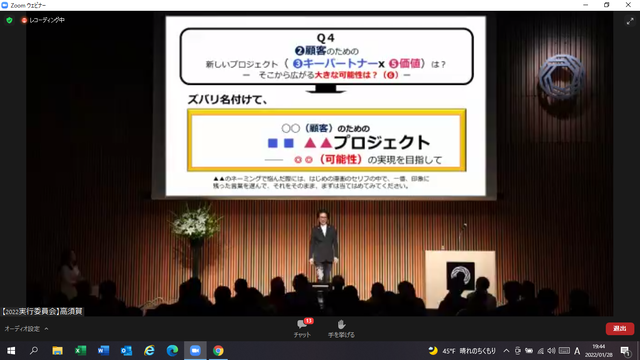The width and height of the screenshot is (640, 360).
Task: Show hidden tray icons
Action: tap(506, 351)
